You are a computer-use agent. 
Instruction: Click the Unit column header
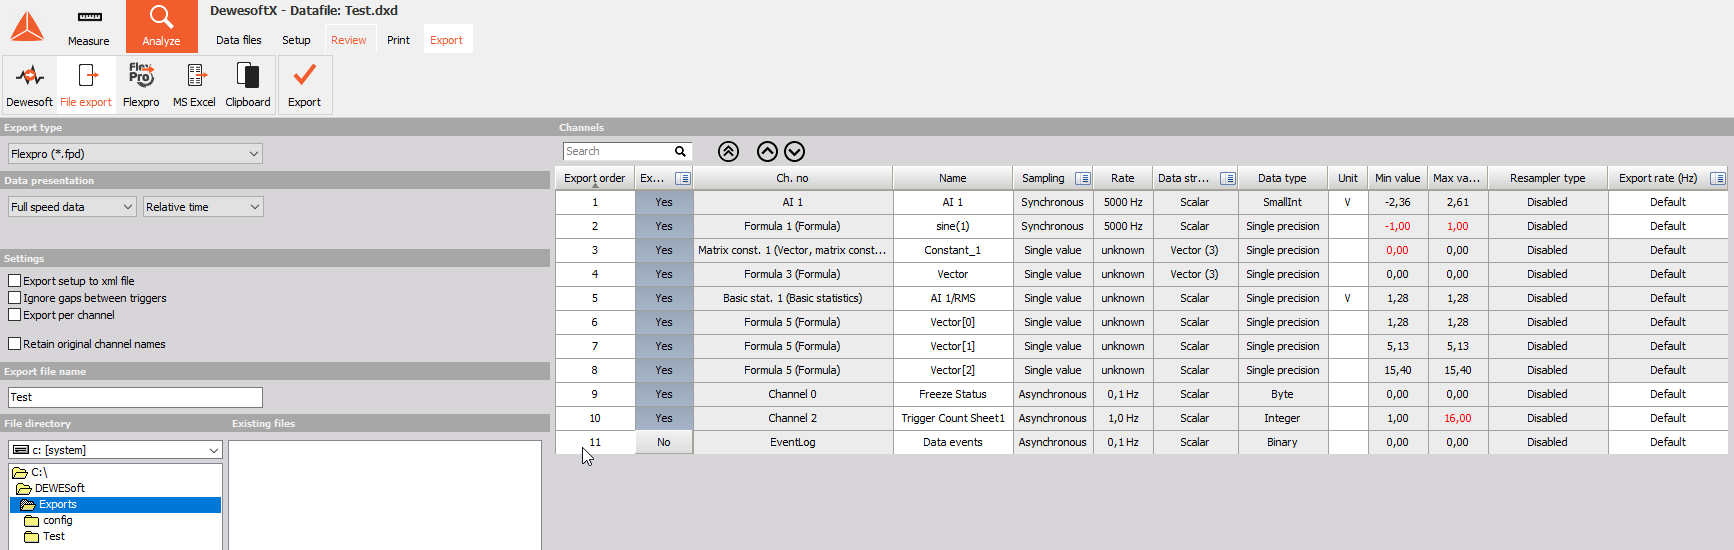1348,178
